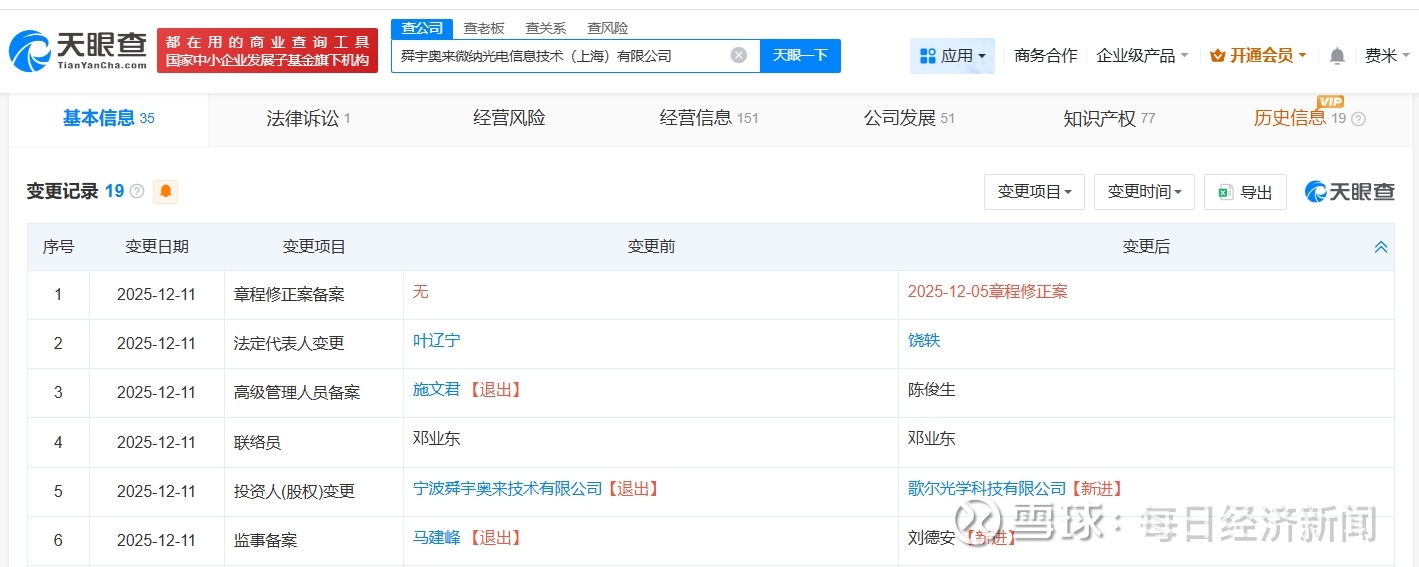Image resolution: width=1419 pixels, height=567 pixels.
Task: Open the 叶辽宁 person link
Action: (437, 341)
